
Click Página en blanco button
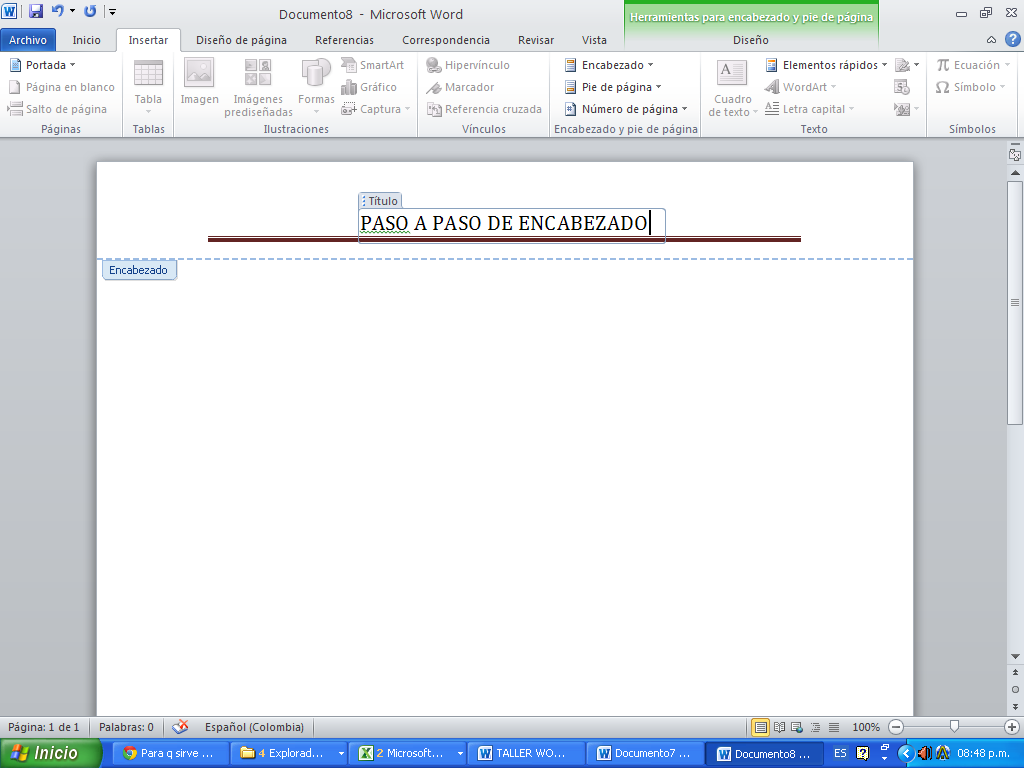(61, 87)
